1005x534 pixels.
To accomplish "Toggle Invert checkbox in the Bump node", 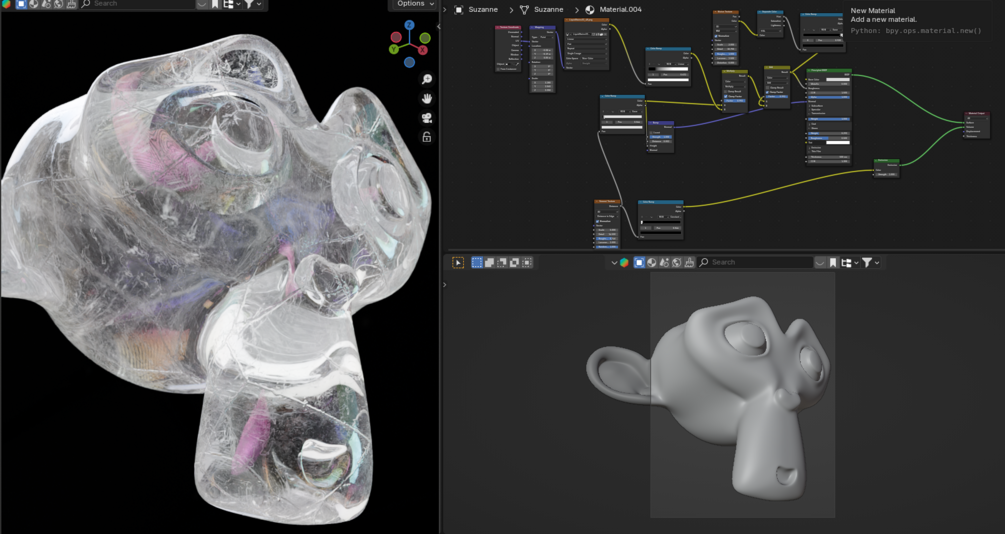I will point(651,133).
